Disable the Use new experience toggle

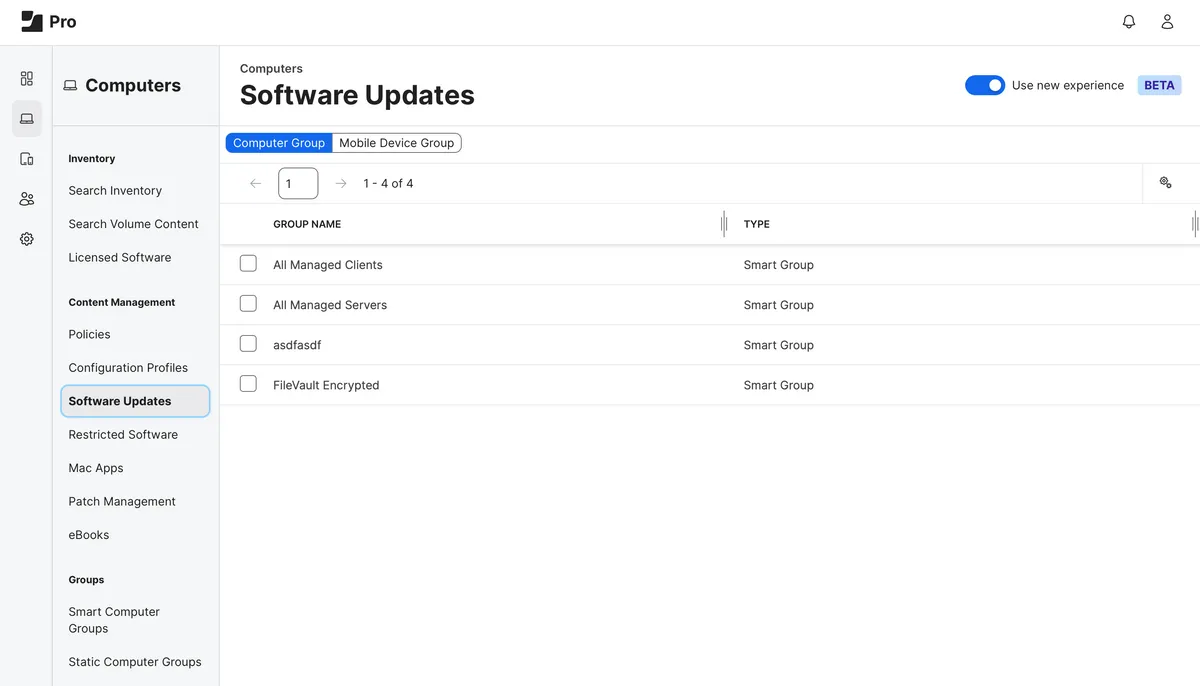click(x=984, y=86)
